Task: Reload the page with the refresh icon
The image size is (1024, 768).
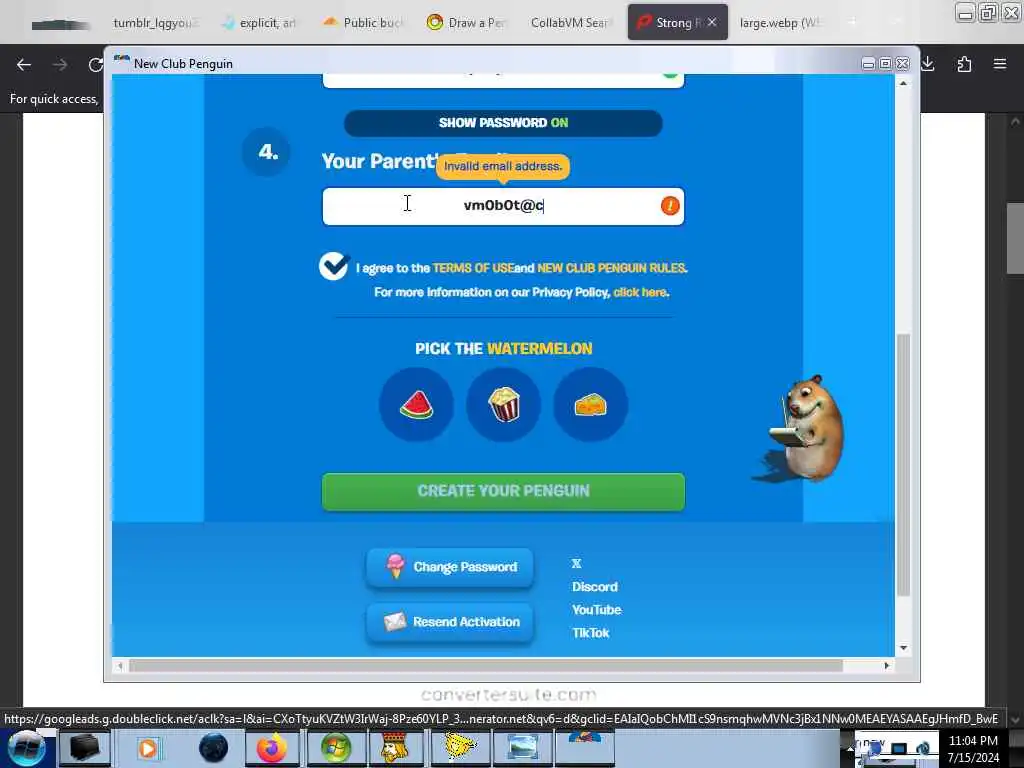Action: point(95,64)
